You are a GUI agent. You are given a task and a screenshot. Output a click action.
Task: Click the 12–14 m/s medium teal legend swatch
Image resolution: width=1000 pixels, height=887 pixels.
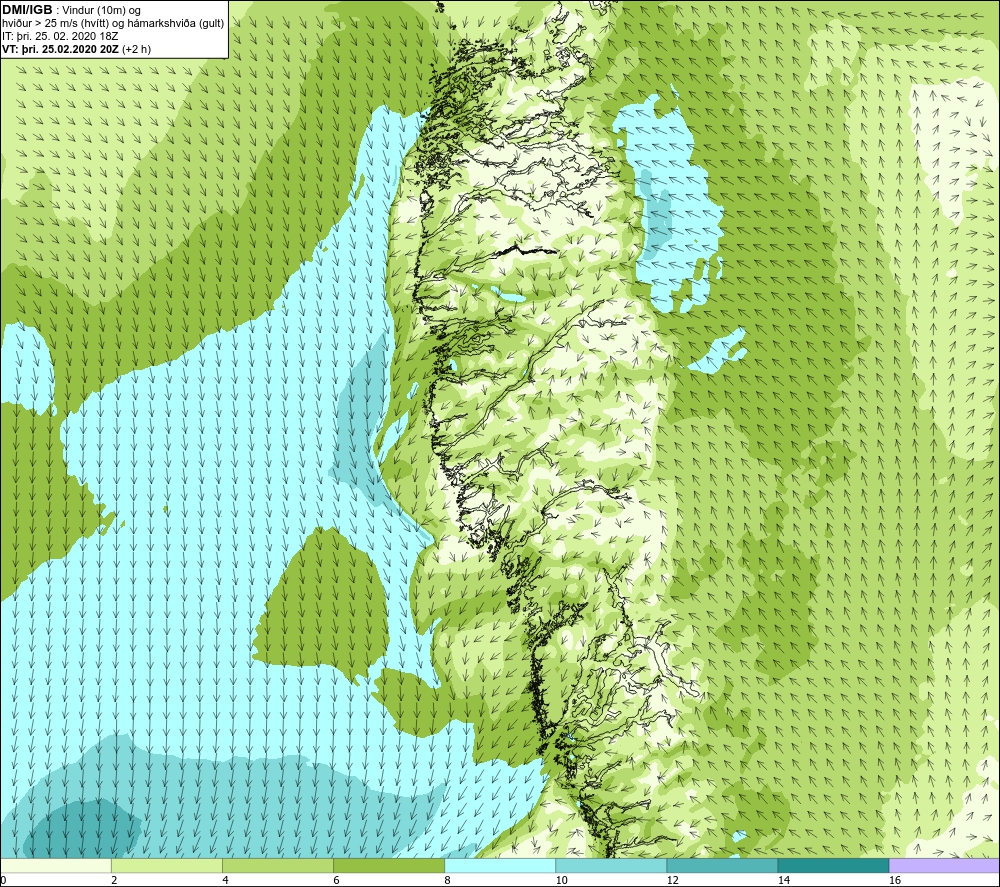(722, 865)
